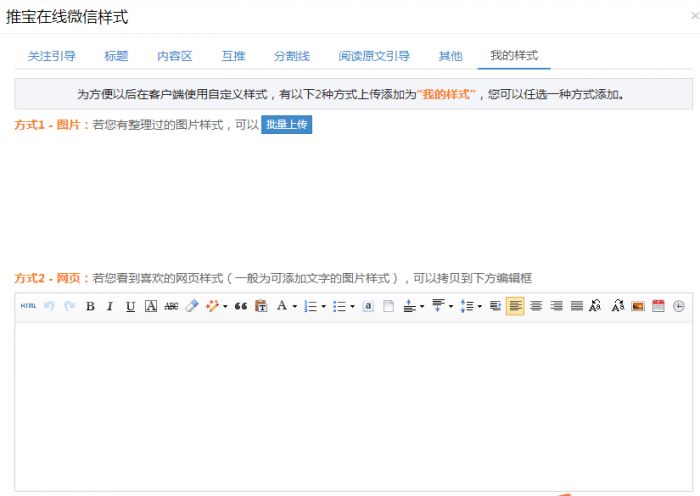The width and height of the screenshot is (700, 496).
Task: Clear document with blank page icon
Action: (388, 306)
